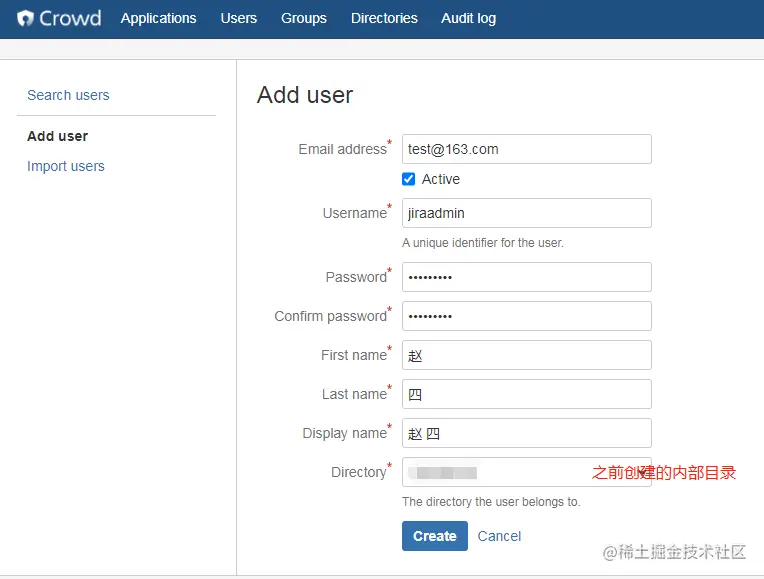This screenshot has width=764, height=579.
Task: Open the Directory dropdown
Action: (526, 472)
